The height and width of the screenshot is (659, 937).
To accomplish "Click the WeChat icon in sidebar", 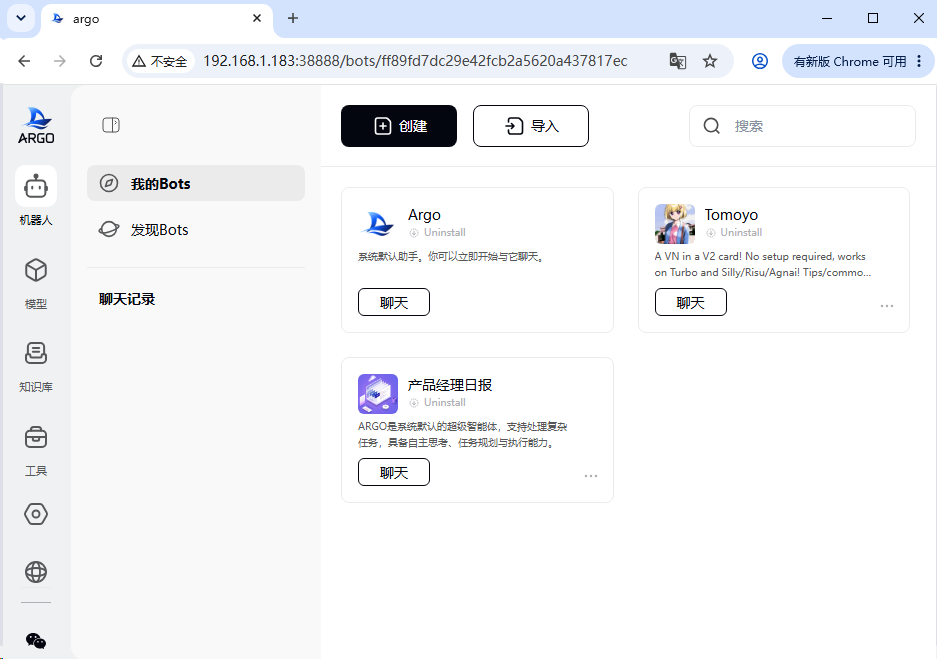I will (x=36, y=640).
